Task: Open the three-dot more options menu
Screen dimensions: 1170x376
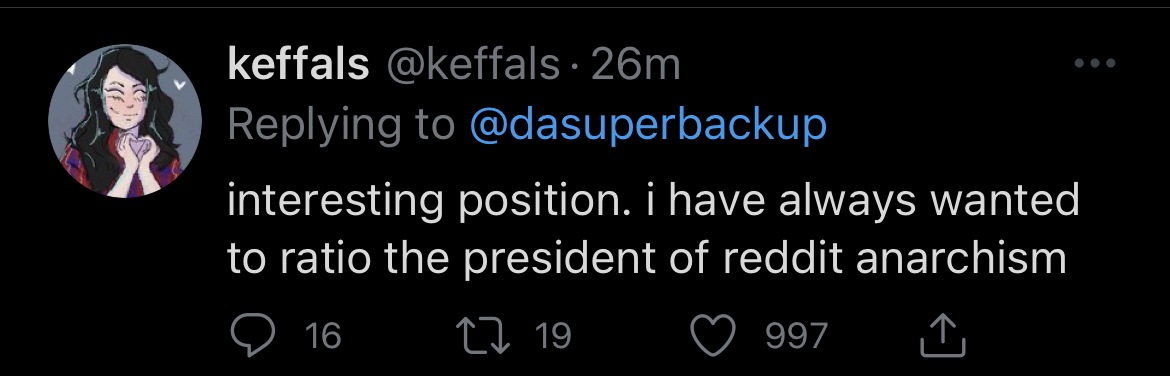Action: coord(1095,64)
